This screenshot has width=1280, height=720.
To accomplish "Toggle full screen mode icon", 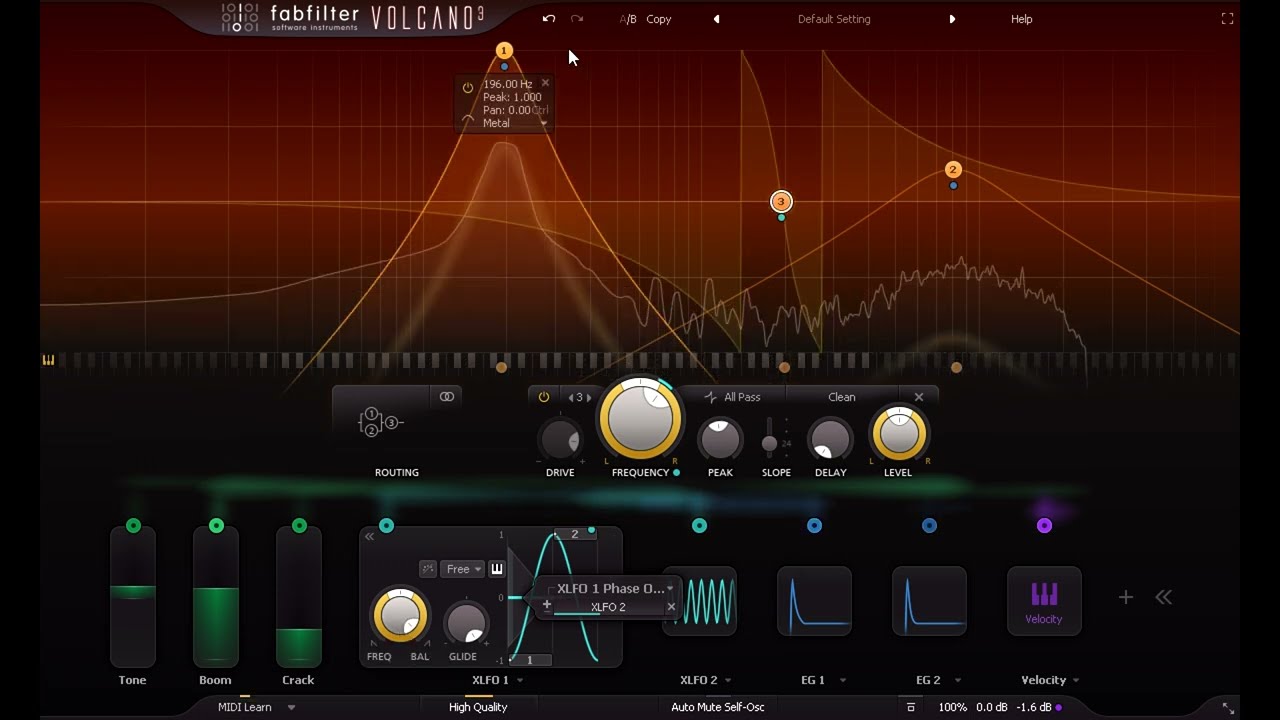I will (1227, 19).
